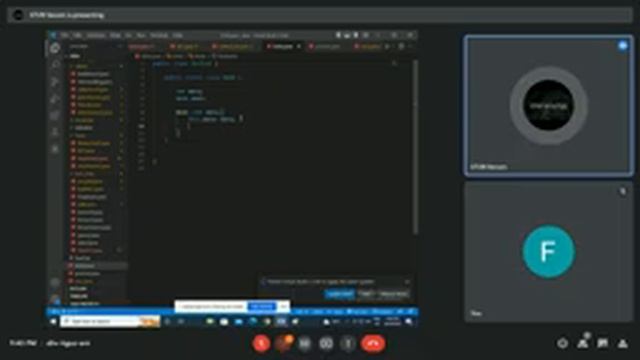Screen dimensions: 640x360
Task: Click Release Notes in the VS Code notification
Action: click(393, 294)
